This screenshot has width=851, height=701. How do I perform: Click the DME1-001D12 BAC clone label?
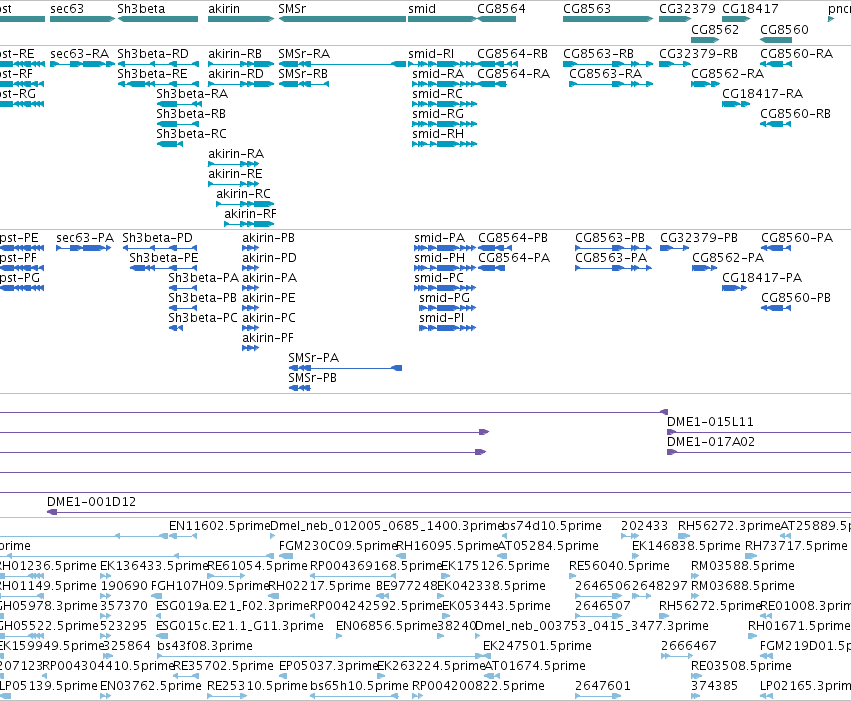click(92, 501)
